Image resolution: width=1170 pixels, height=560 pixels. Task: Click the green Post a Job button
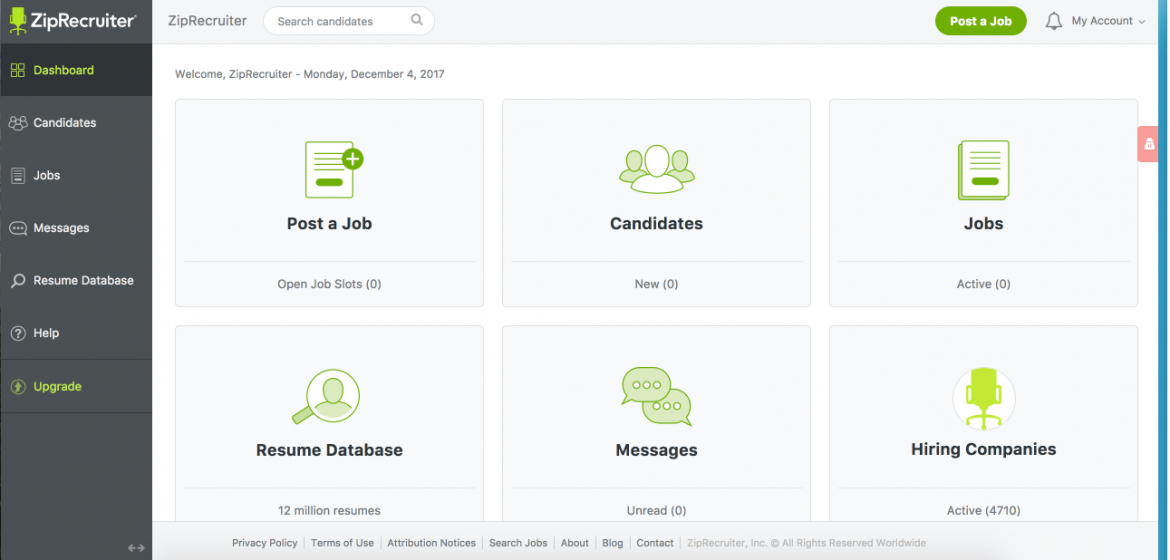(x=980, y=21)
